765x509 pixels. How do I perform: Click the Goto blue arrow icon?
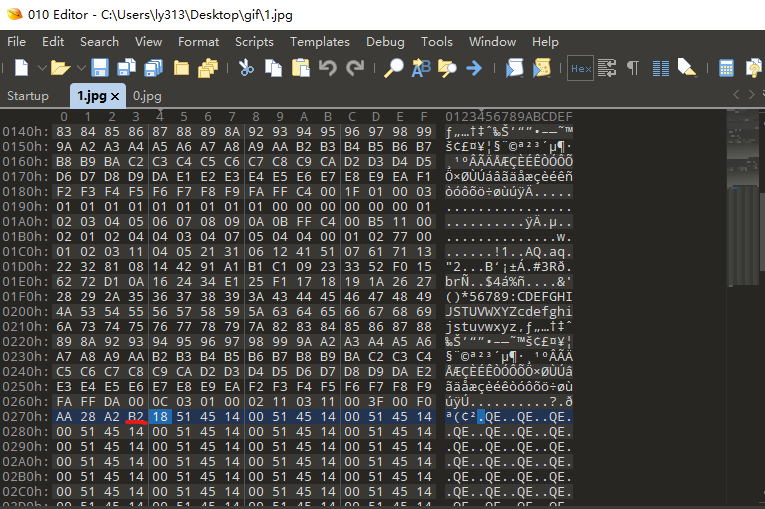click(474, 68)
